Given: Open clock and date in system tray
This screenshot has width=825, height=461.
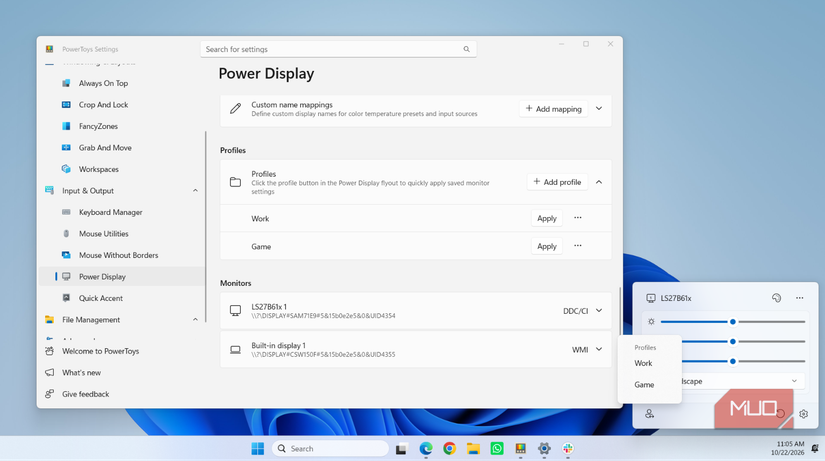Looking at the screenshot, I should pos(788,448).
